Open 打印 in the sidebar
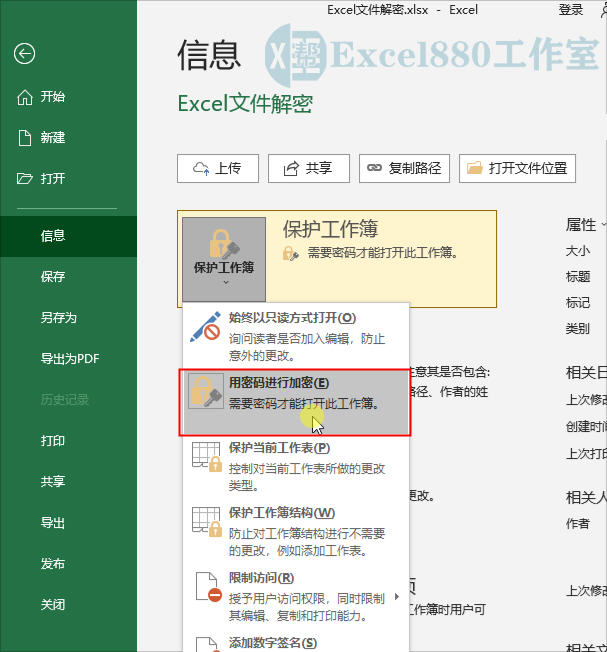 click(68, 440)
